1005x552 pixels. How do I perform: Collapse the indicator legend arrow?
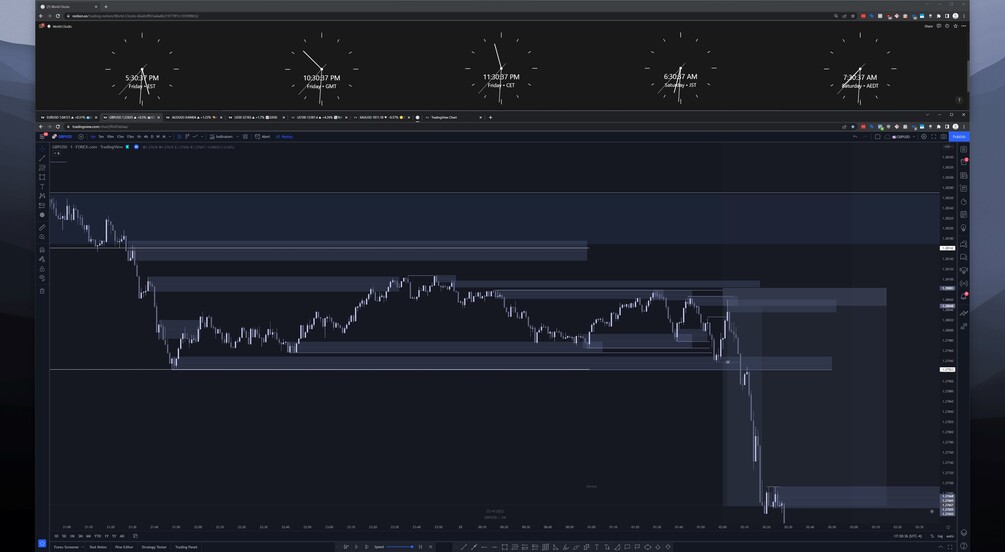pos(56,153)
